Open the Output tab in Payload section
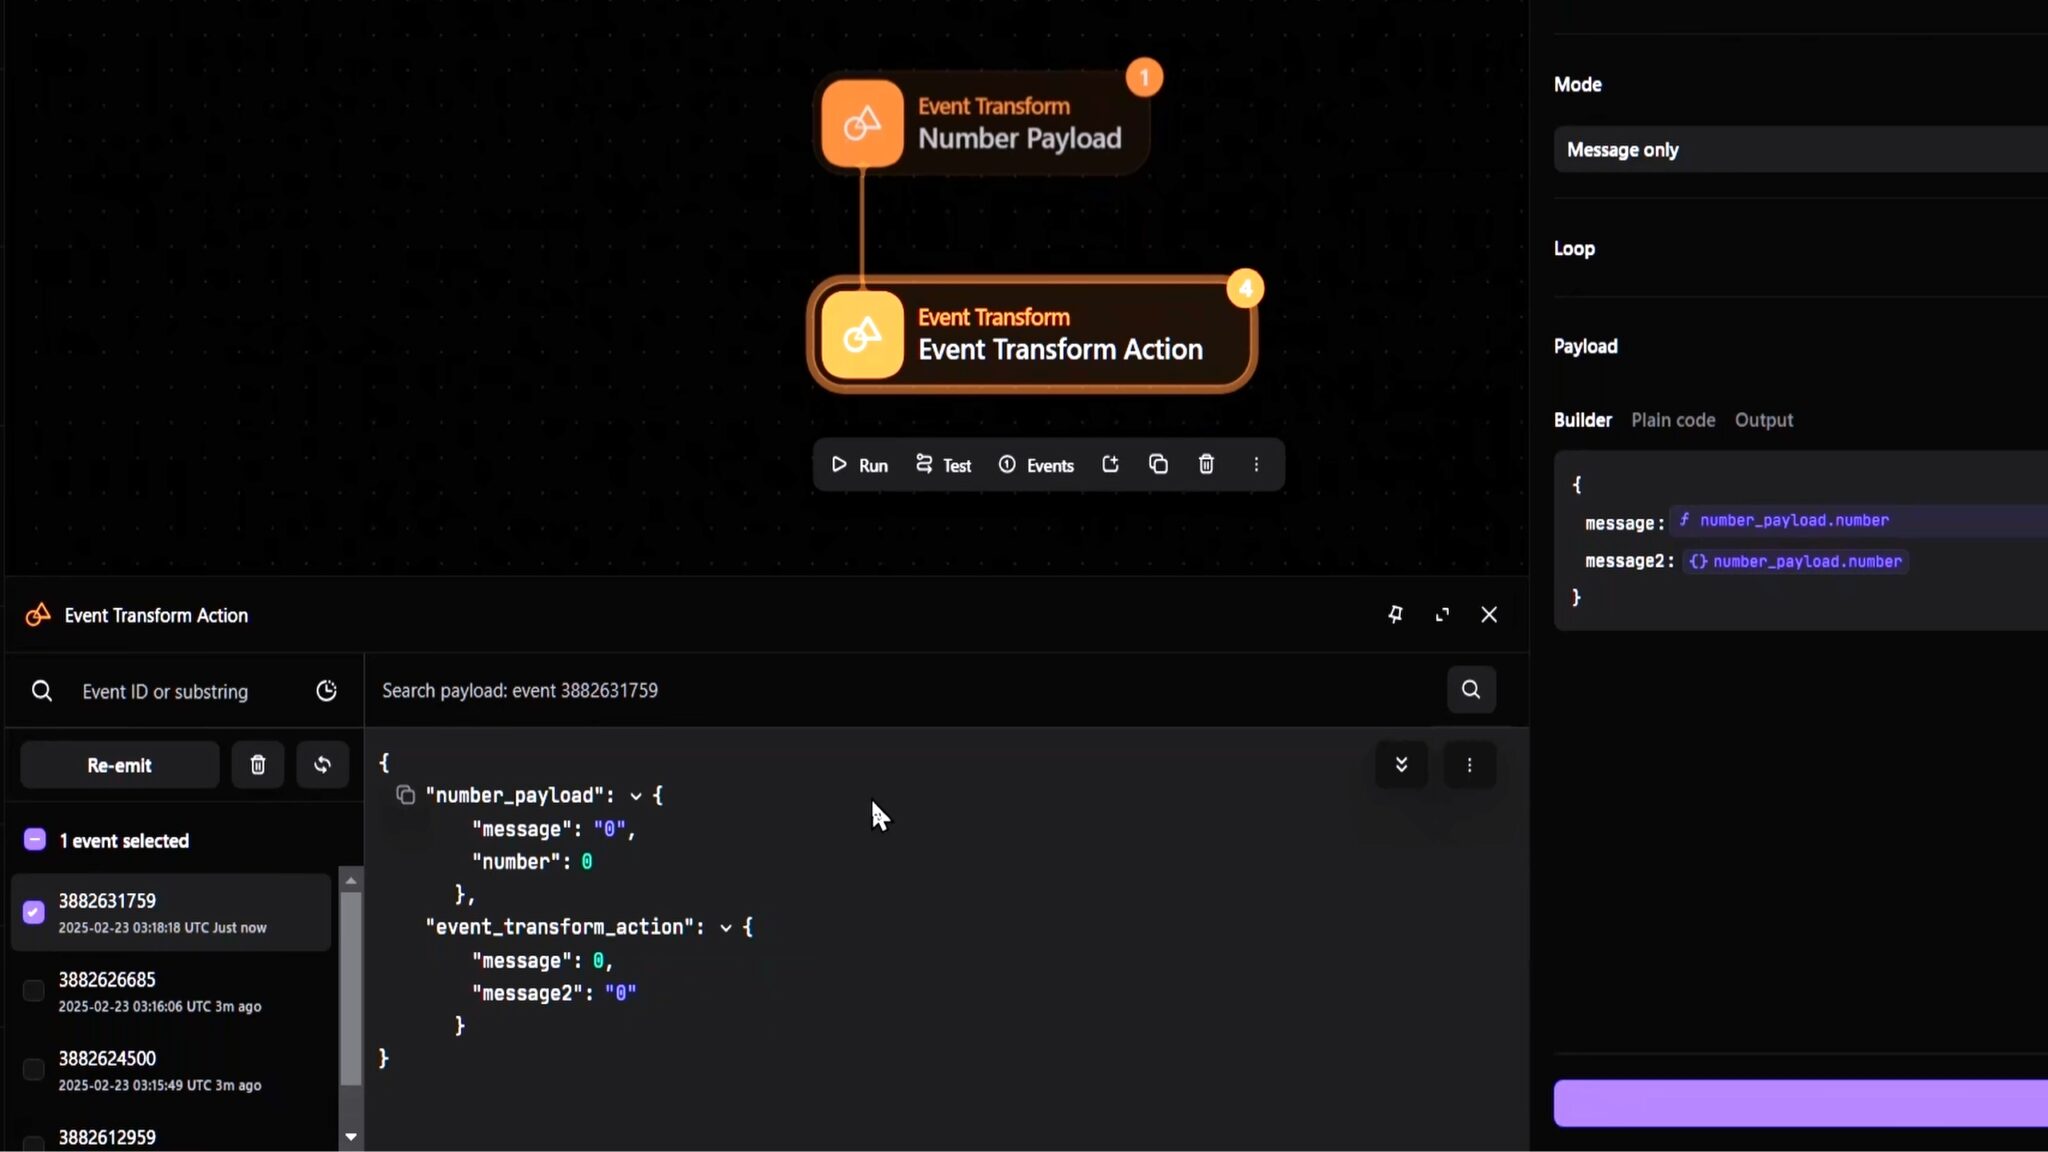2048x1152 pixels. tap(1763, 420)
